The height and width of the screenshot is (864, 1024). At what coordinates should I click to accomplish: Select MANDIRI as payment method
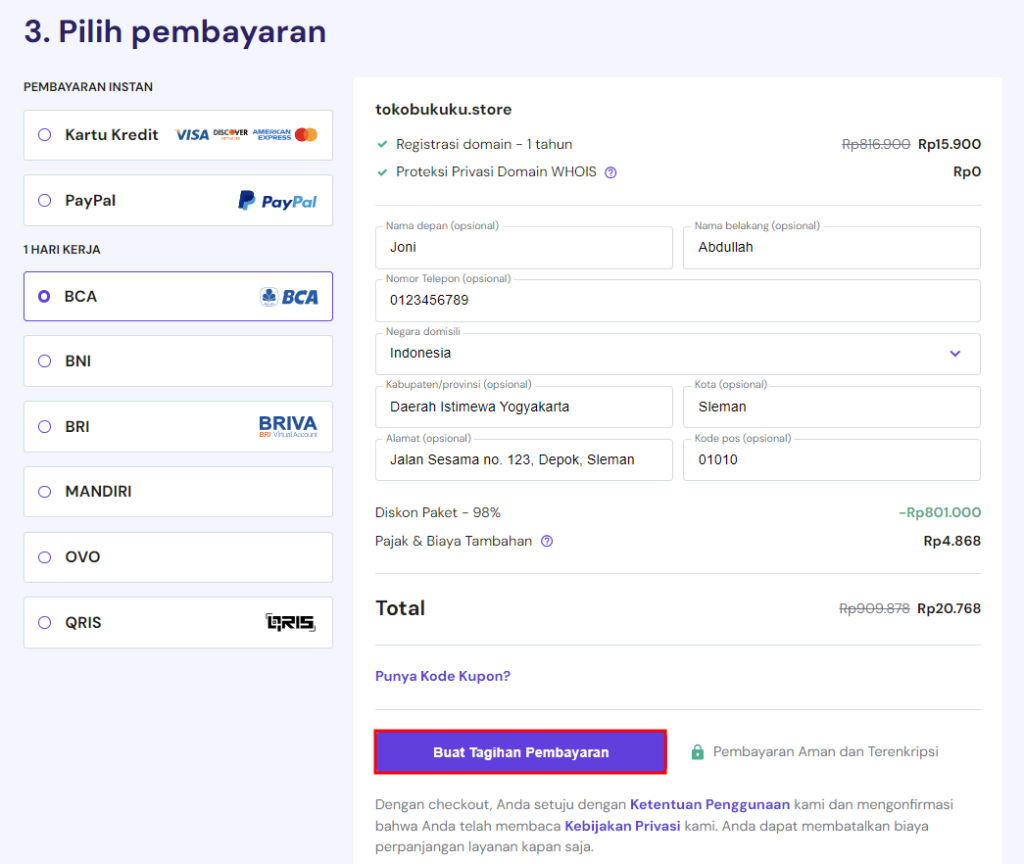44,492
